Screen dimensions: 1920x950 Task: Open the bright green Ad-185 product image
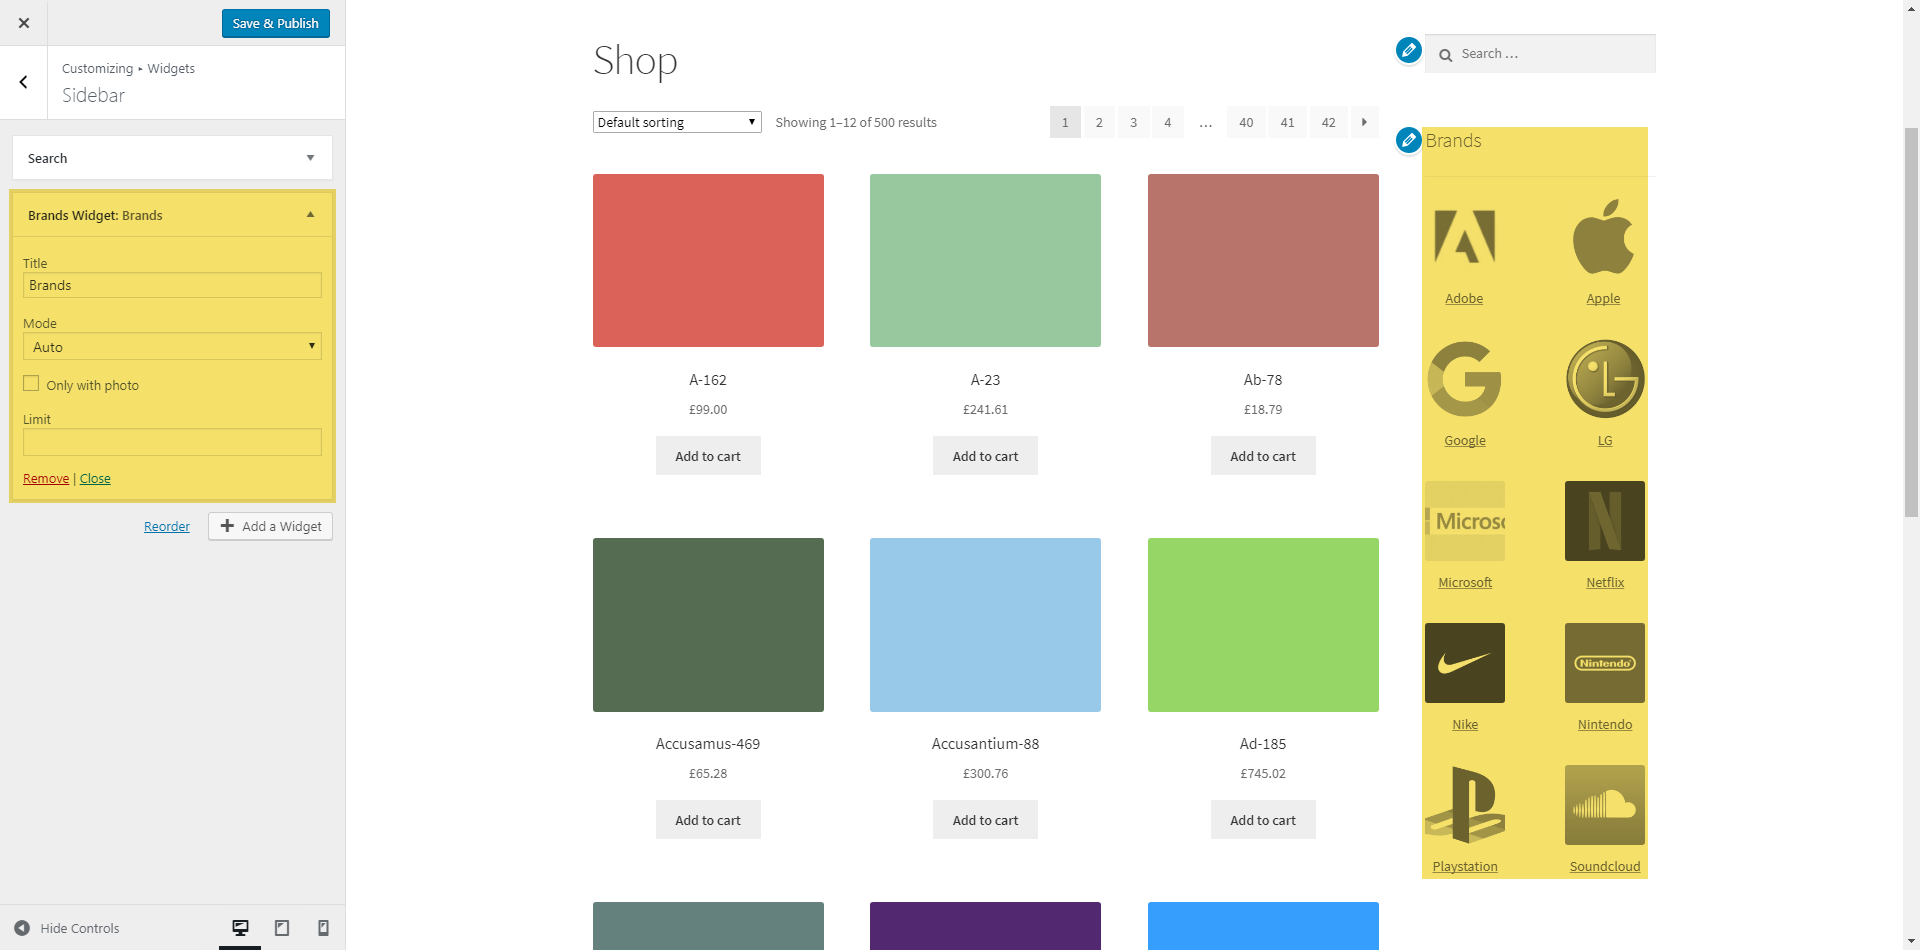point(1263,625)
